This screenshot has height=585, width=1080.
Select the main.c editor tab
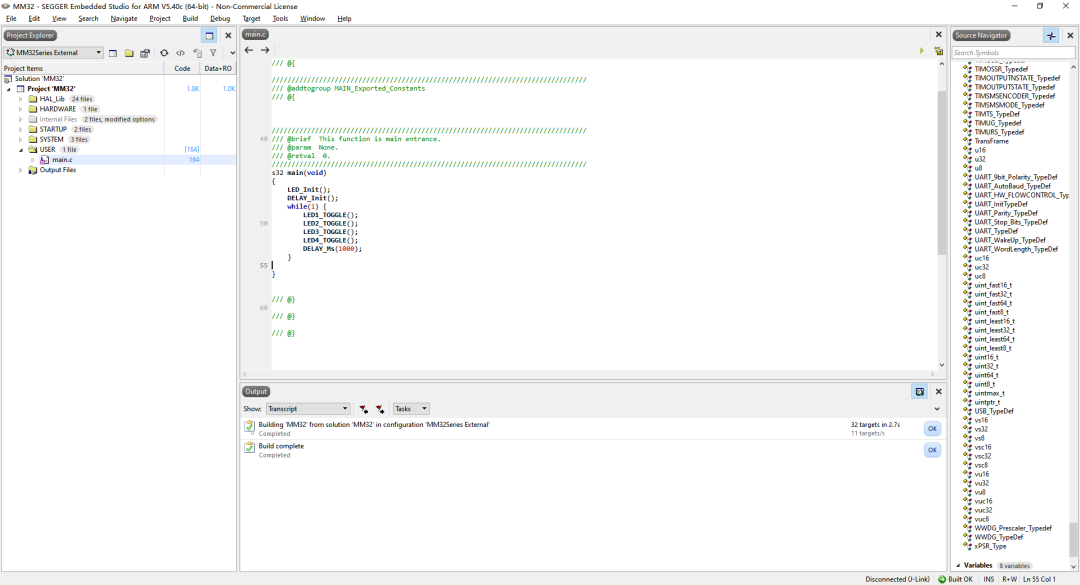tap(255, 34)
